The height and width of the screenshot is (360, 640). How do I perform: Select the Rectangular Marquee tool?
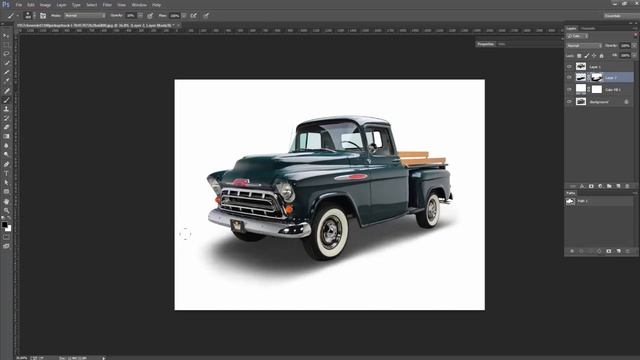(6, 45)
